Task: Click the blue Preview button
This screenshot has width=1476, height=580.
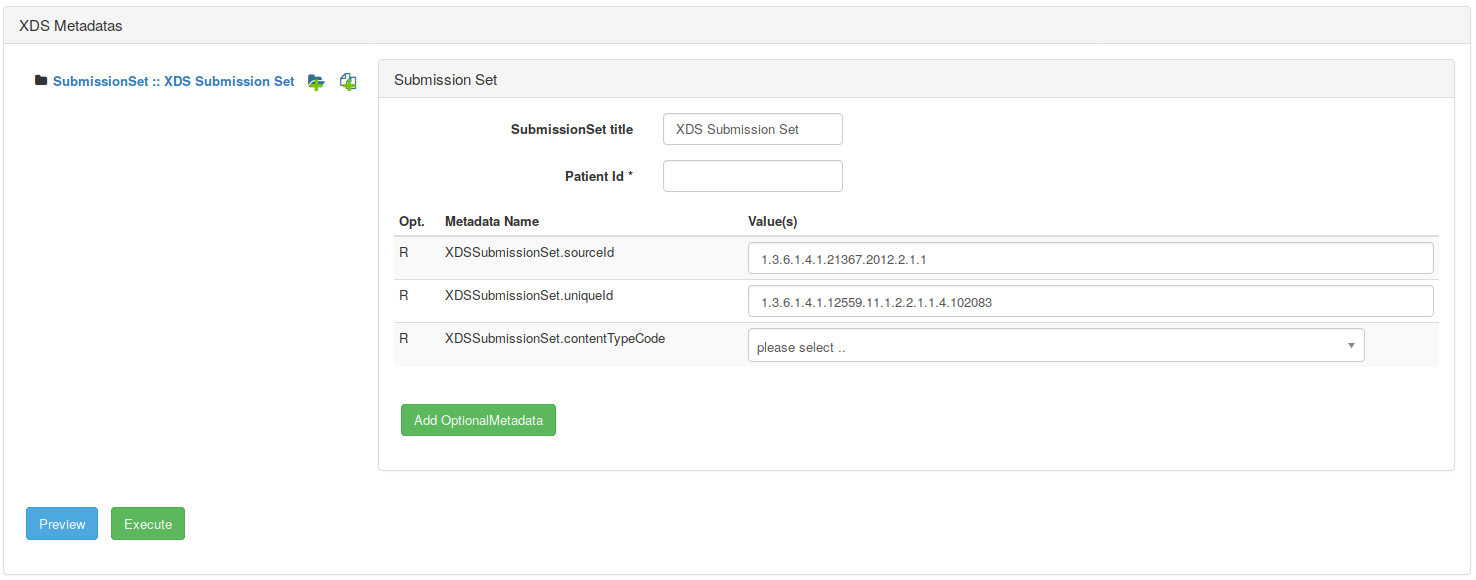Action: click(x=62, y=524)
